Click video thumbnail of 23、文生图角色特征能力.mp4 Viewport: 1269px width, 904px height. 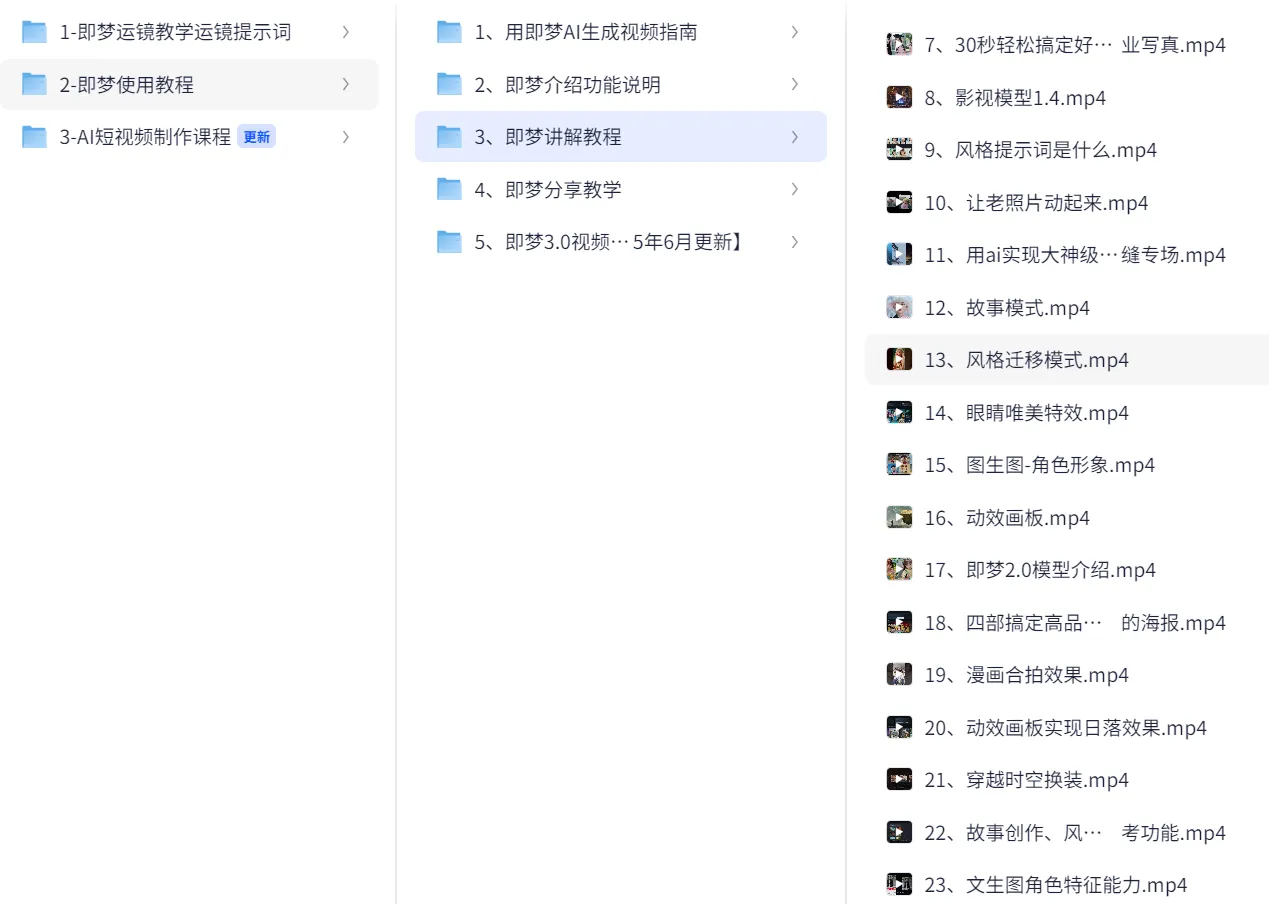(899, 885)
